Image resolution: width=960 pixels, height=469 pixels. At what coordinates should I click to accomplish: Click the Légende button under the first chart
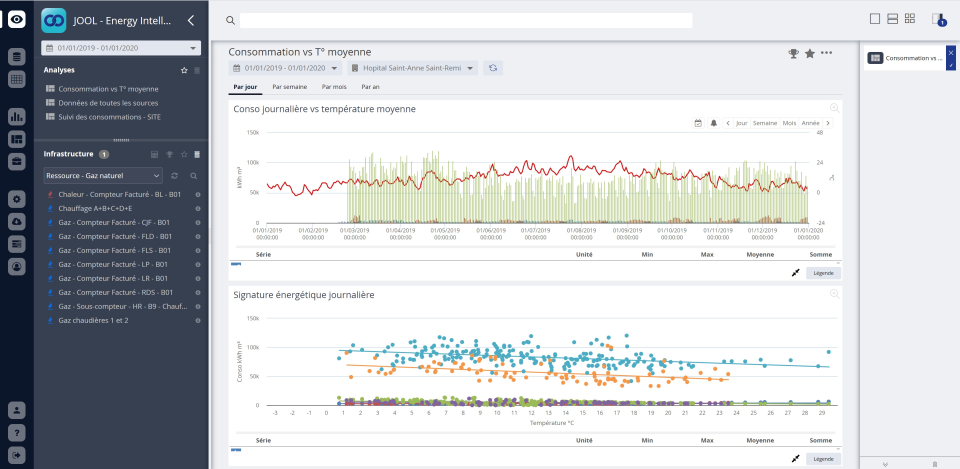coord(823,272)
